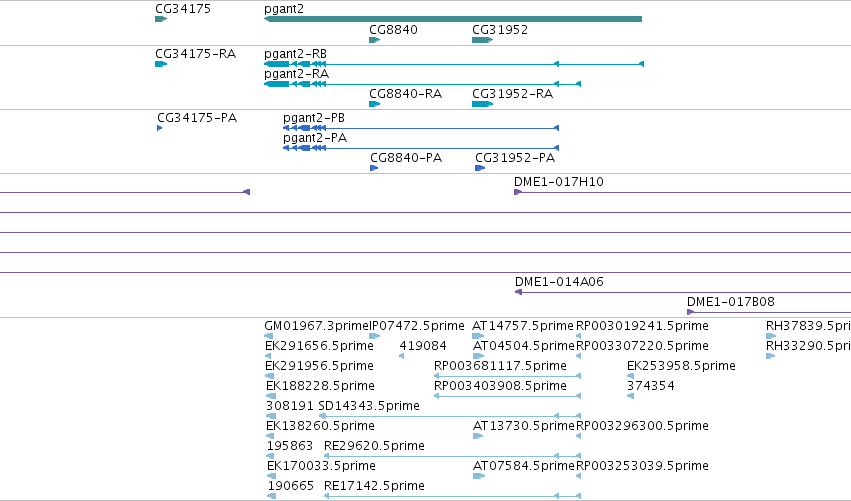Screen dimensions: 851x501
Task: Select the EK291656.5prime EST
Action: 268,356
